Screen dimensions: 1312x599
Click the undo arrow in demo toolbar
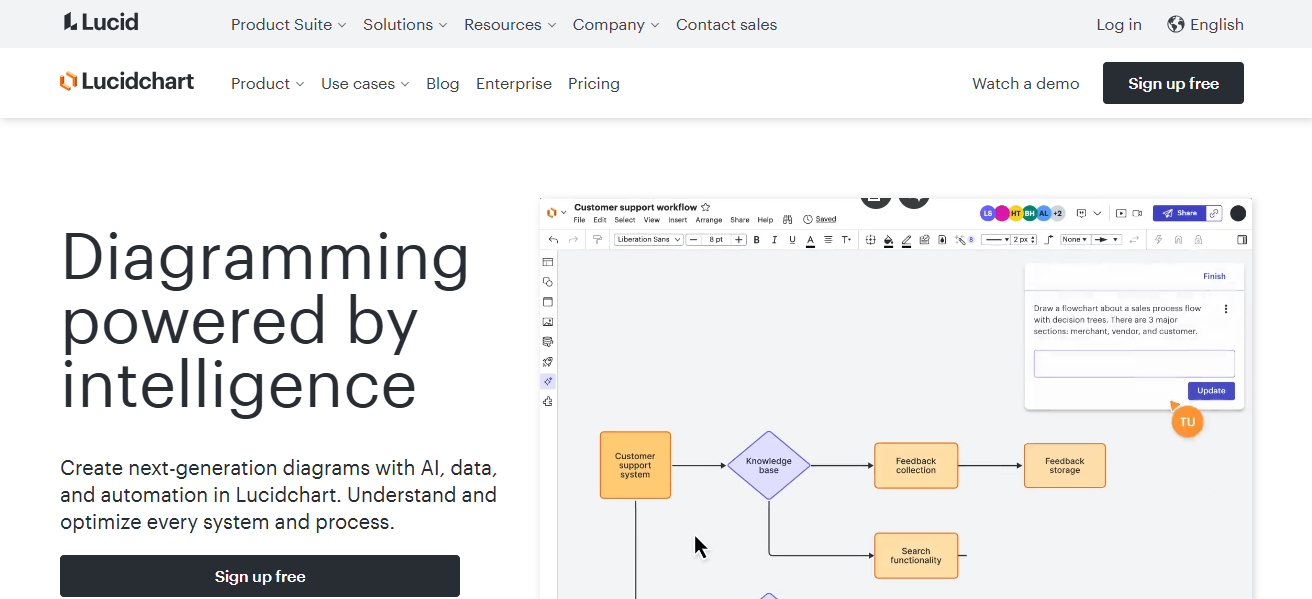click(553, 240)
